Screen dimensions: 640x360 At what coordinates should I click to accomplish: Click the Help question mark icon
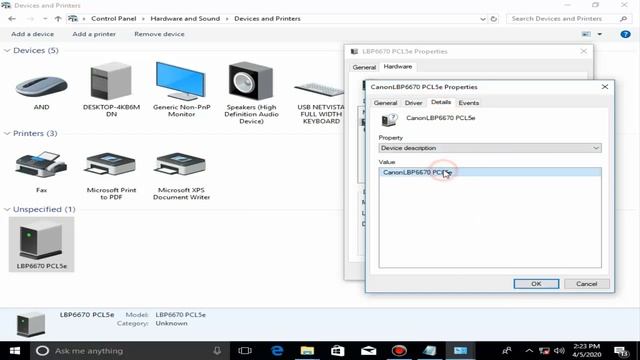pos(625,34)
